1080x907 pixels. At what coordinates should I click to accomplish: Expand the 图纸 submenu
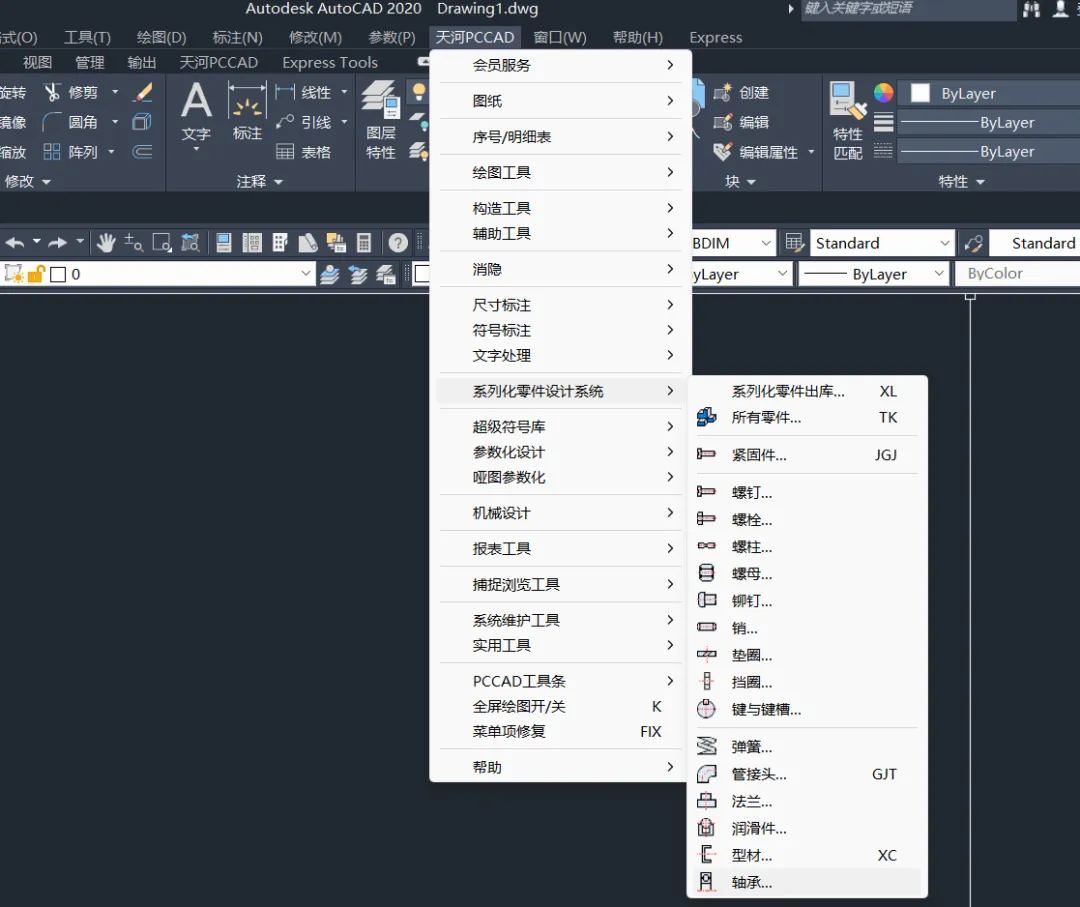[x=561, y=101]
